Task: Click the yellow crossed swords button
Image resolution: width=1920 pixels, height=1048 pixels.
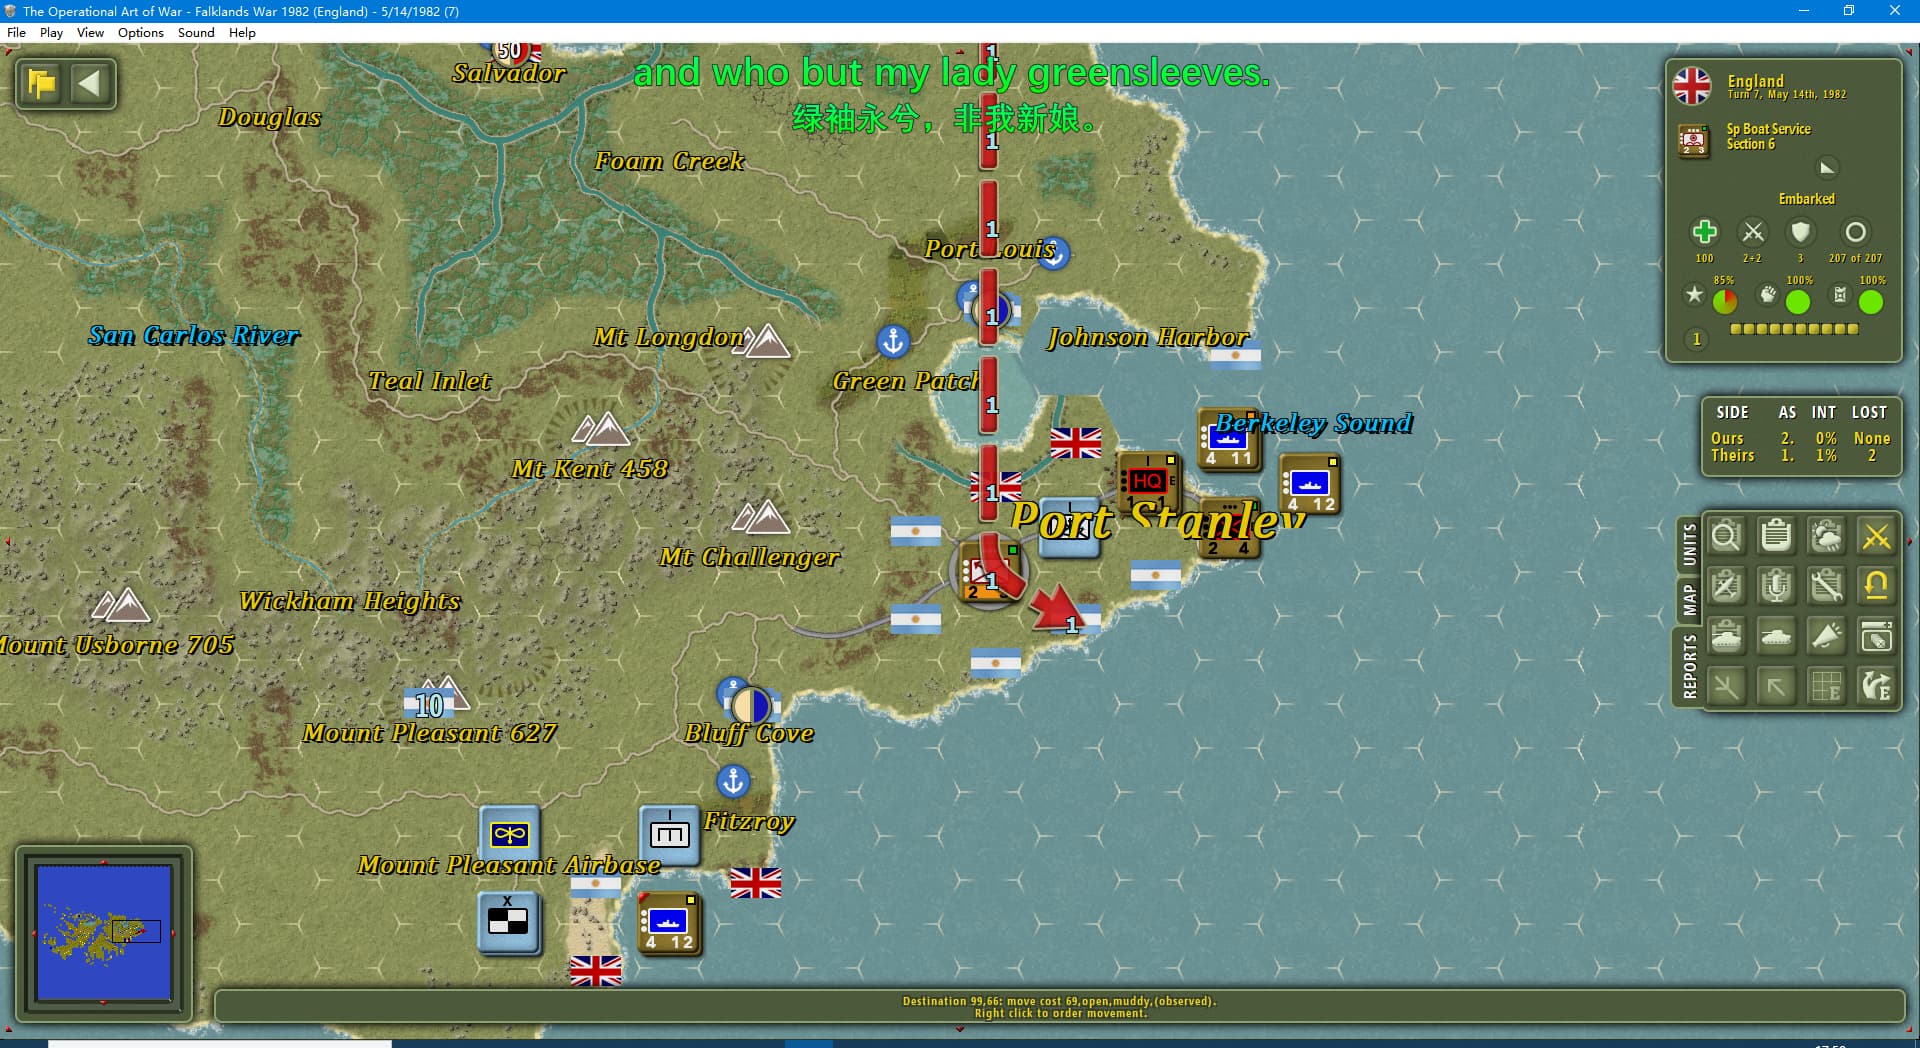Action: coord(1876,536)
